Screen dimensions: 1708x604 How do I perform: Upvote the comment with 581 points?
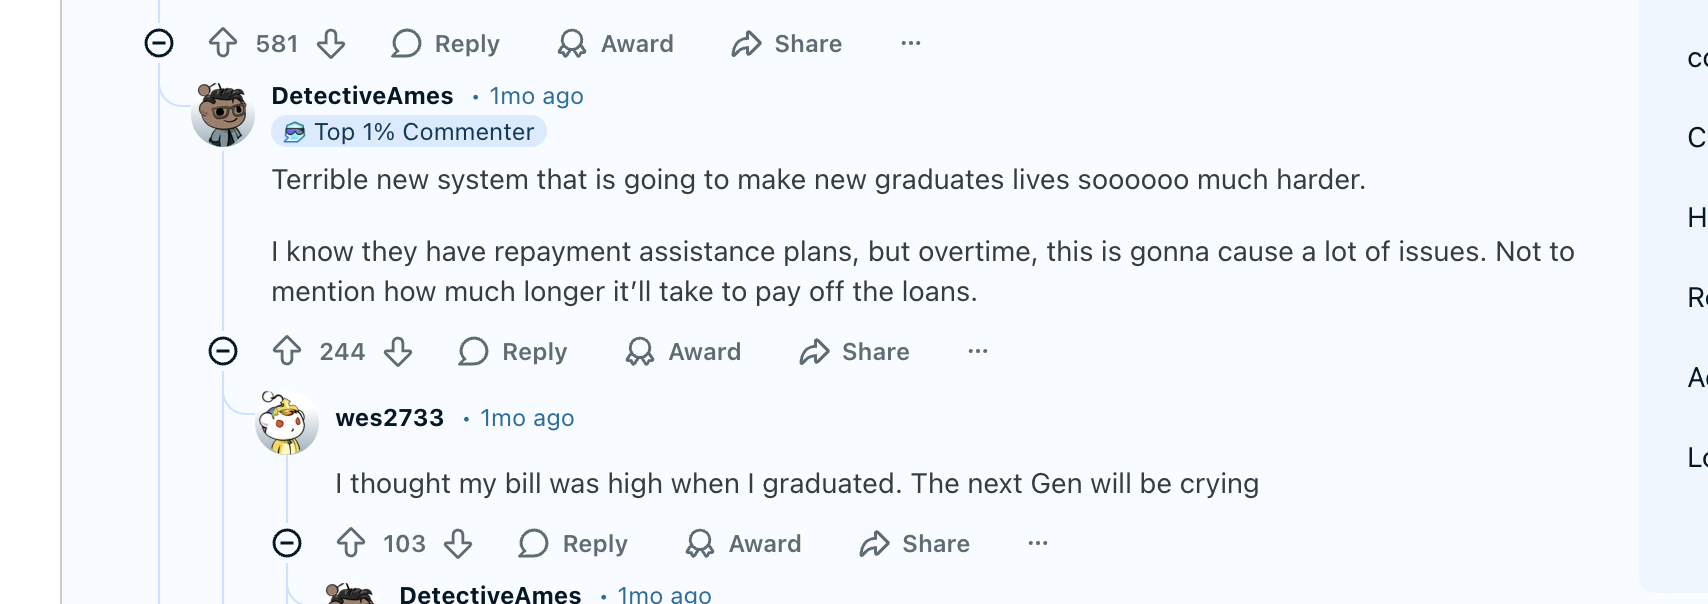click(x=223, y=43)
